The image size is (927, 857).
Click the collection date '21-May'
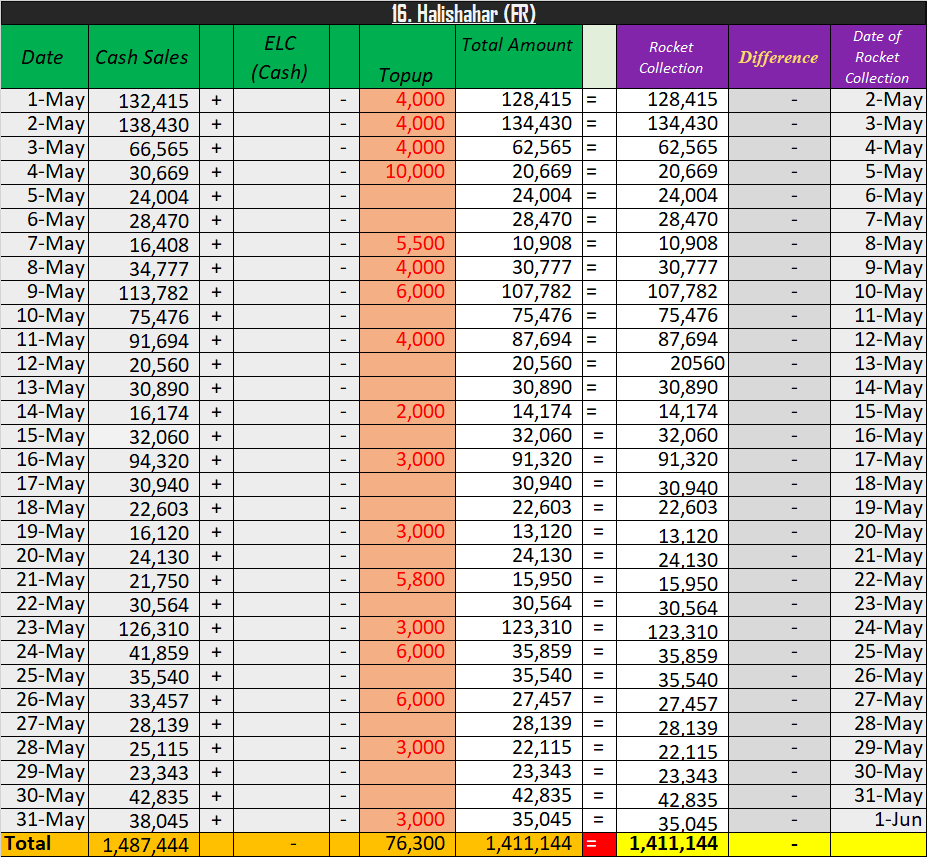[x=878, y=557]
